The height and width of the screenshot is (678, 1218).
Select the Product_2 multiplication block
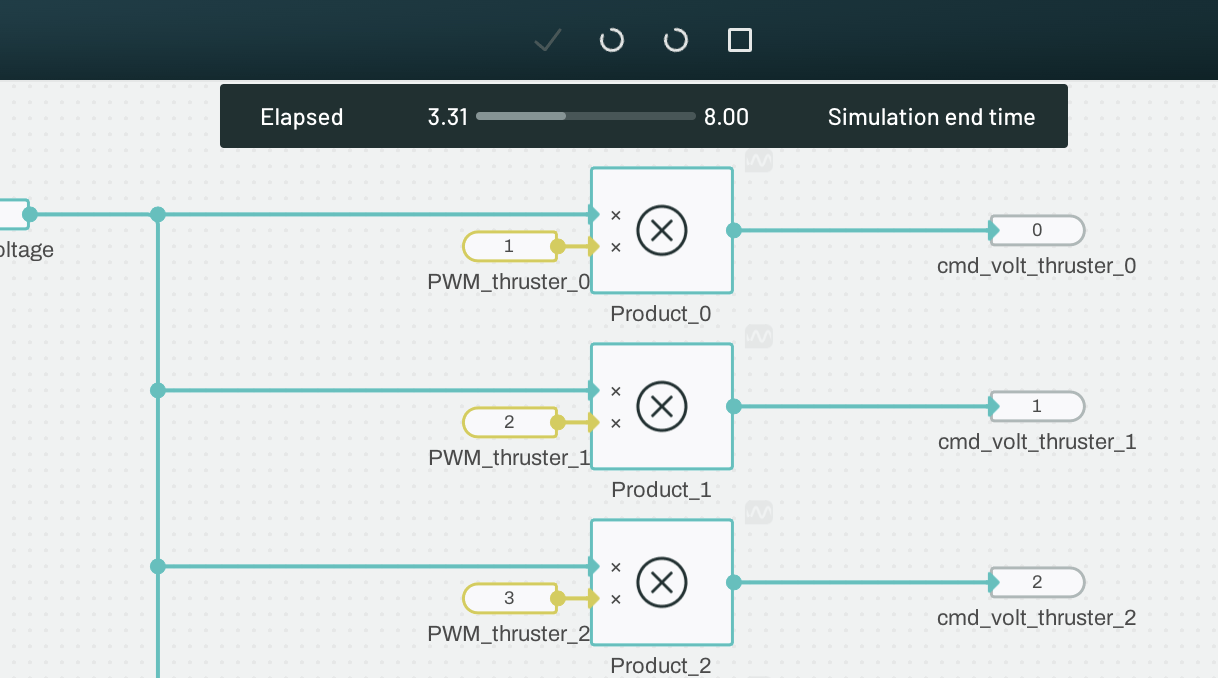coord(662,582)
